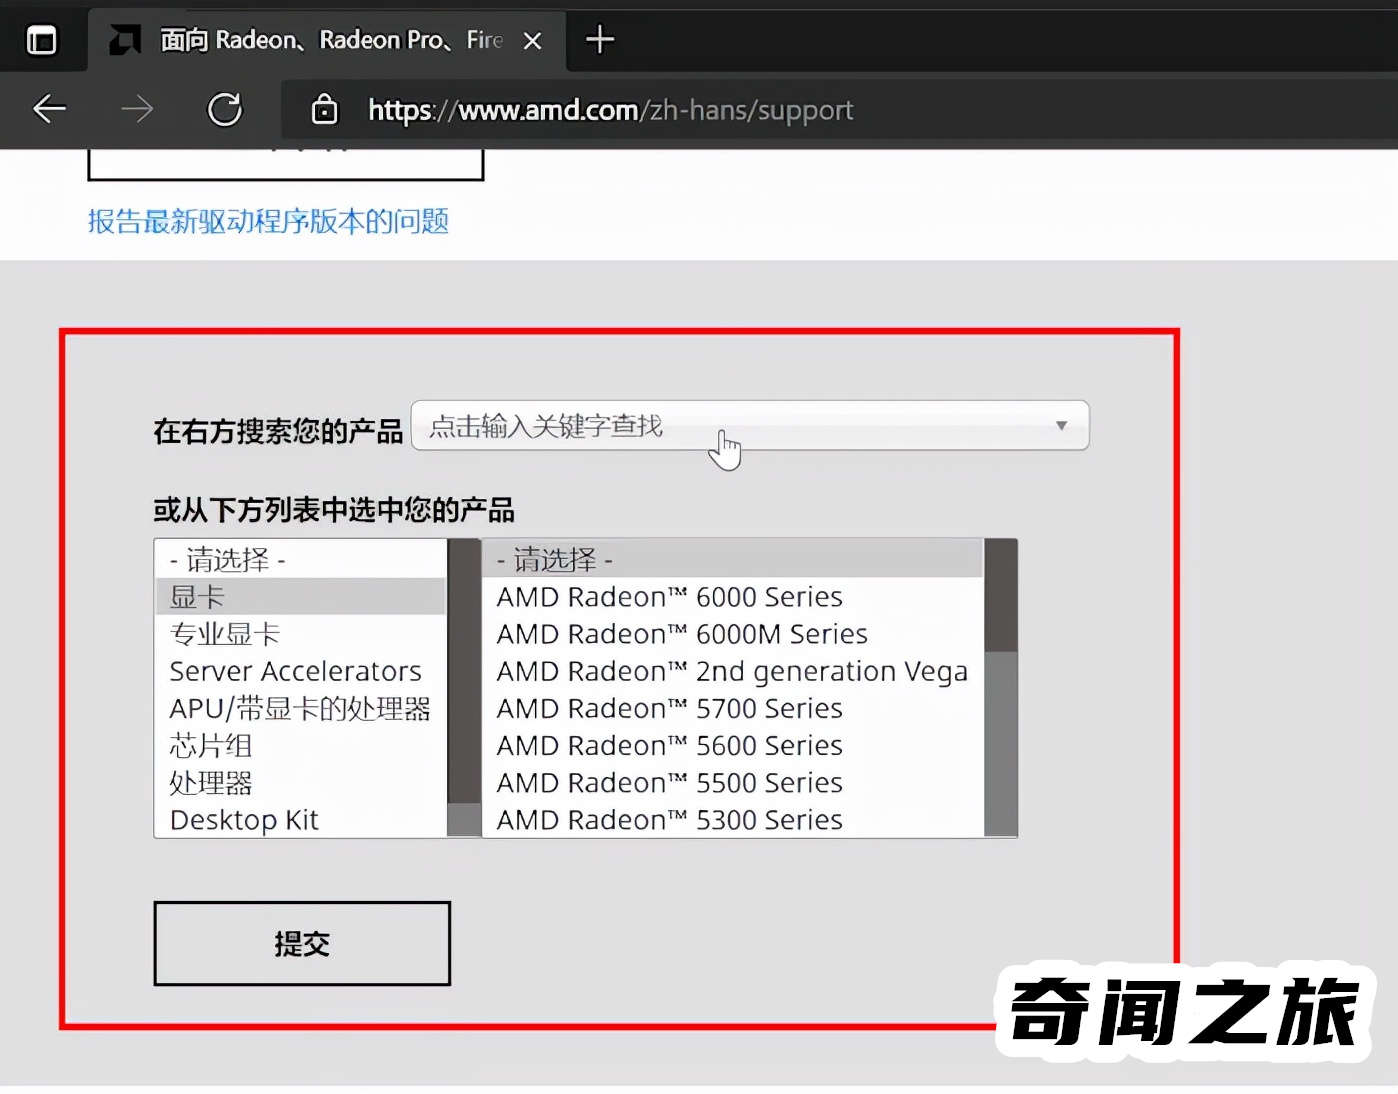
Task: Select 显卡 in the category list
Action: pos(300,597)
